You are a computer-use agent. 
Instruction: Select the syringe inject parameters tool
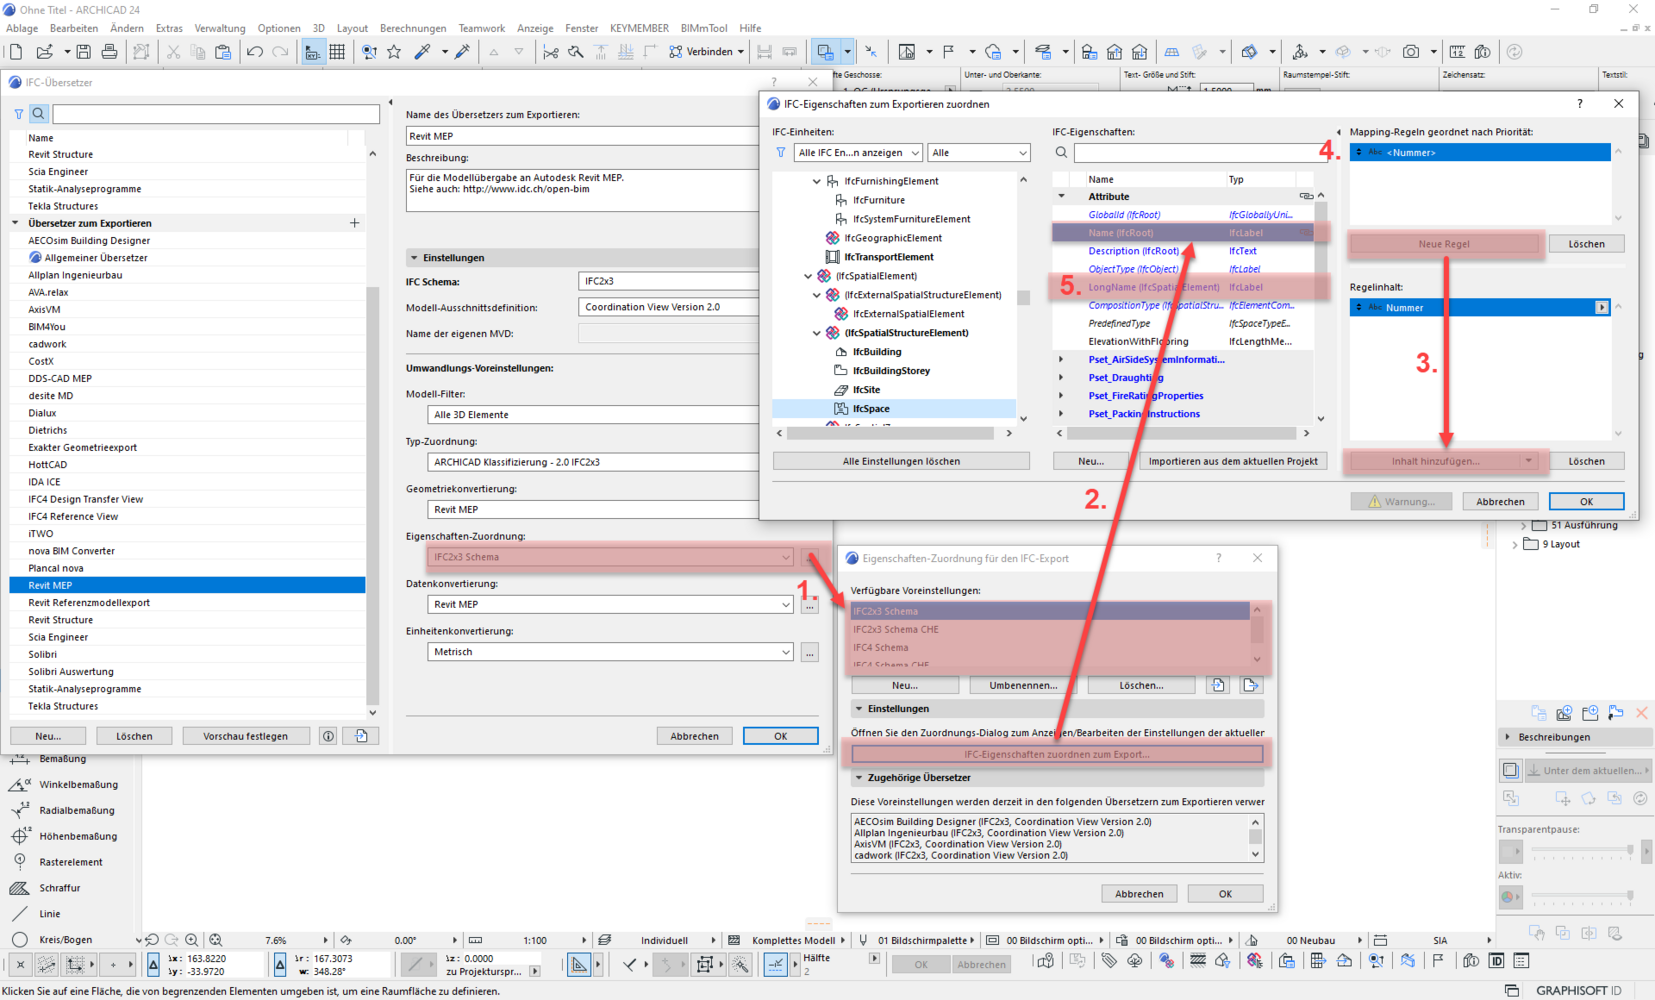[x=462, y=52]
